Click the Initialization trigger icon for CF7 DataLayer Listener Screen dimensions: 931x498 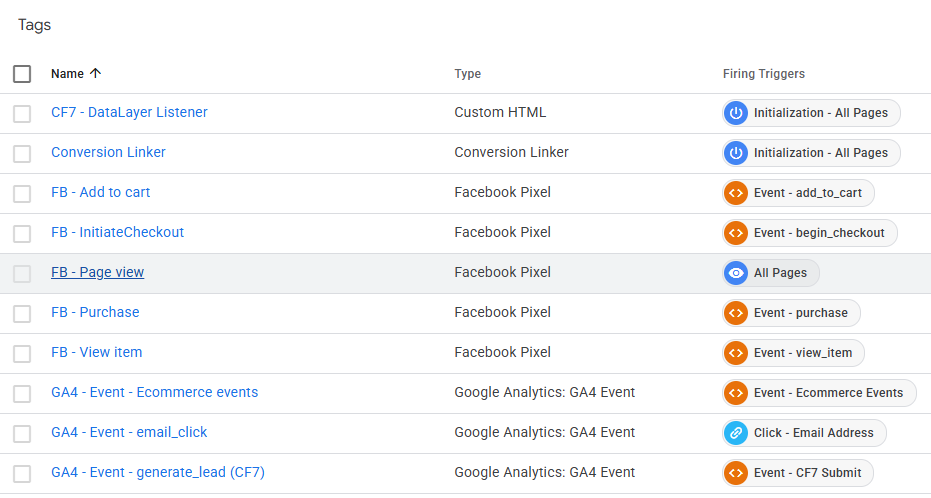[736, 113]
